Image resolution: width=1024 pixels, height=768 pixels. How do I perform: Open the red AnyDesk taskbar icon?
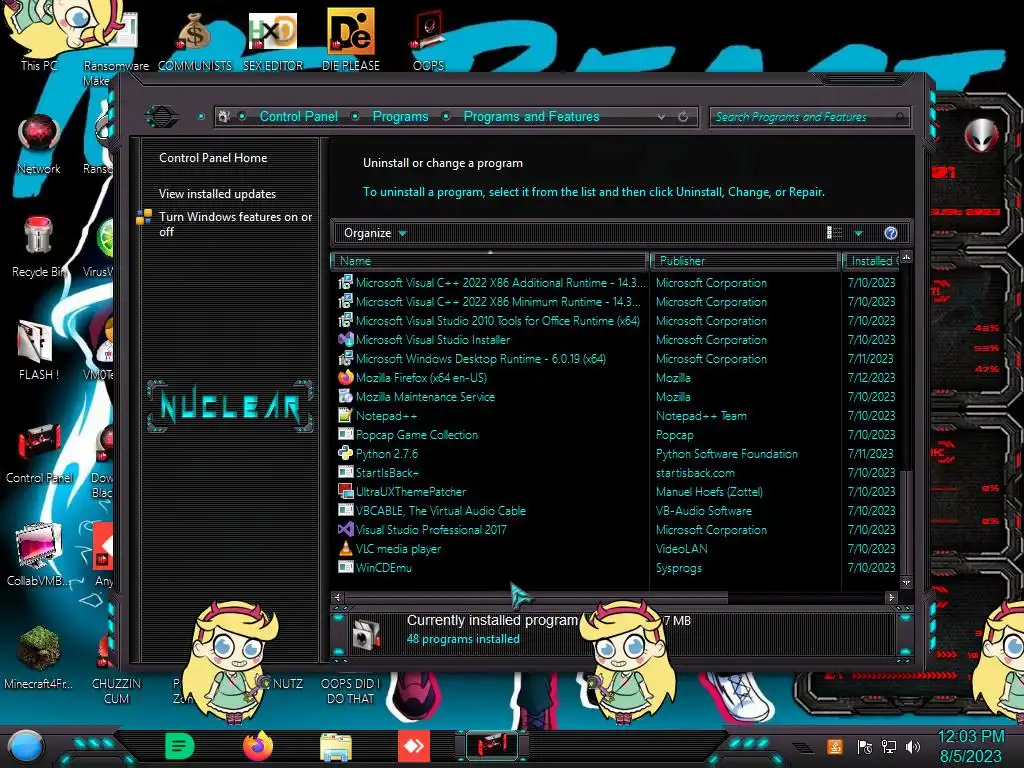(414, 746)
